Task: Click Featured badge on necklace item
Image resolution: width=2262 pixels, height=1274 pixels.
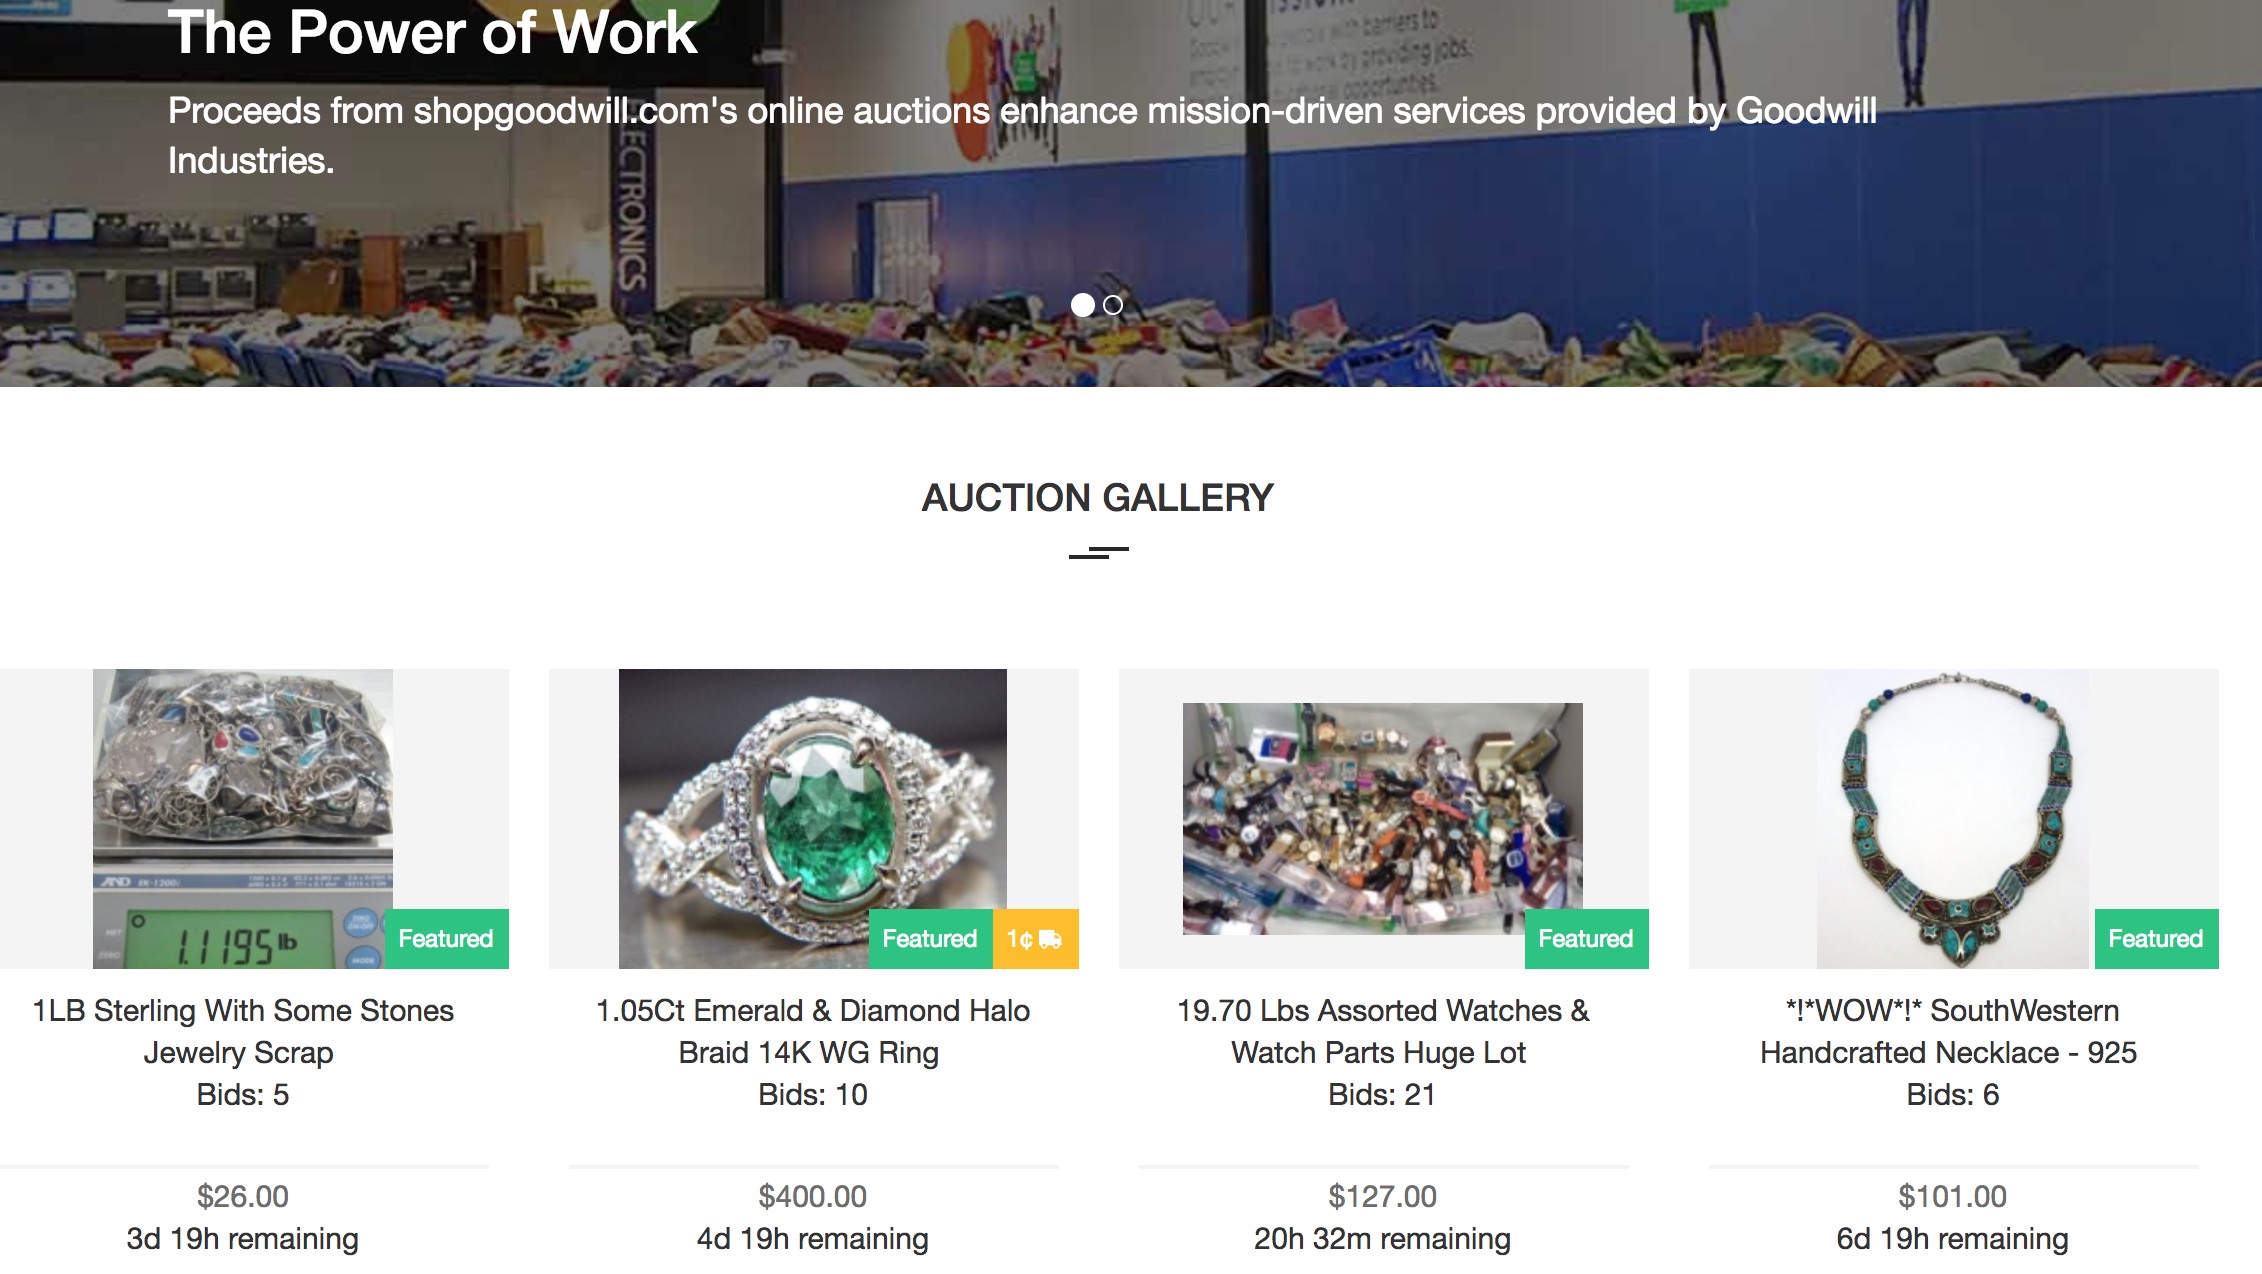Action: [2156, 939]
